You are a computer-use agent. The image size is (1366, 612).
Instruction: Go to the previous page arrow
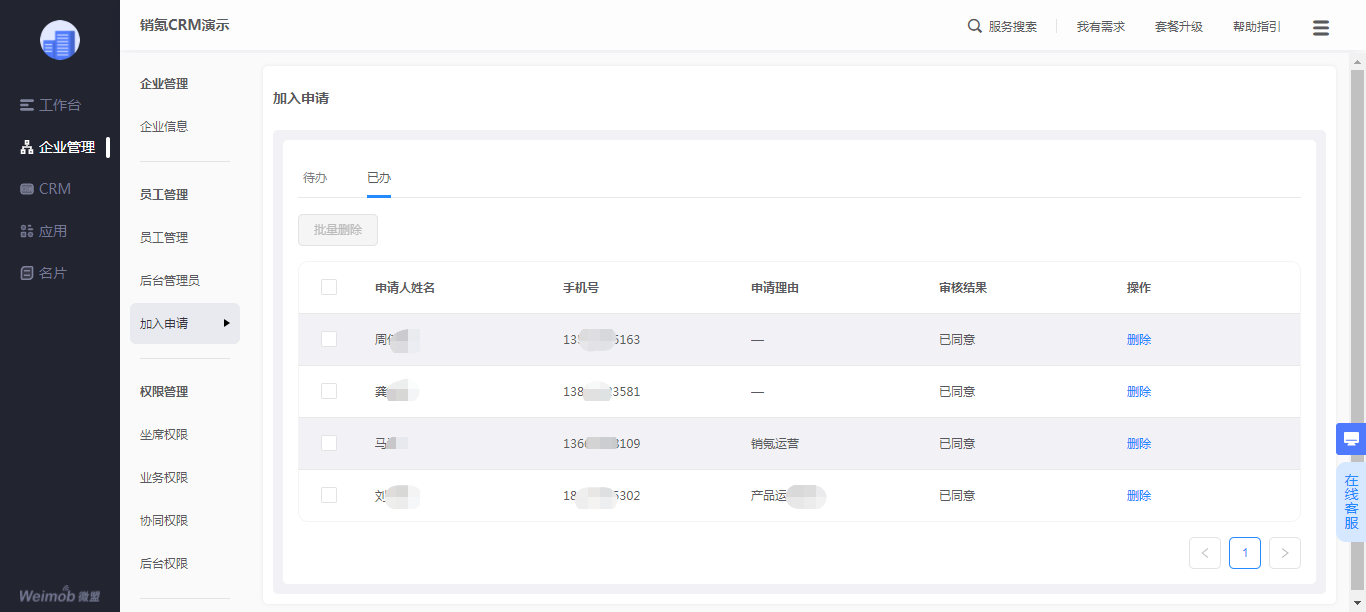(1205, 553)
